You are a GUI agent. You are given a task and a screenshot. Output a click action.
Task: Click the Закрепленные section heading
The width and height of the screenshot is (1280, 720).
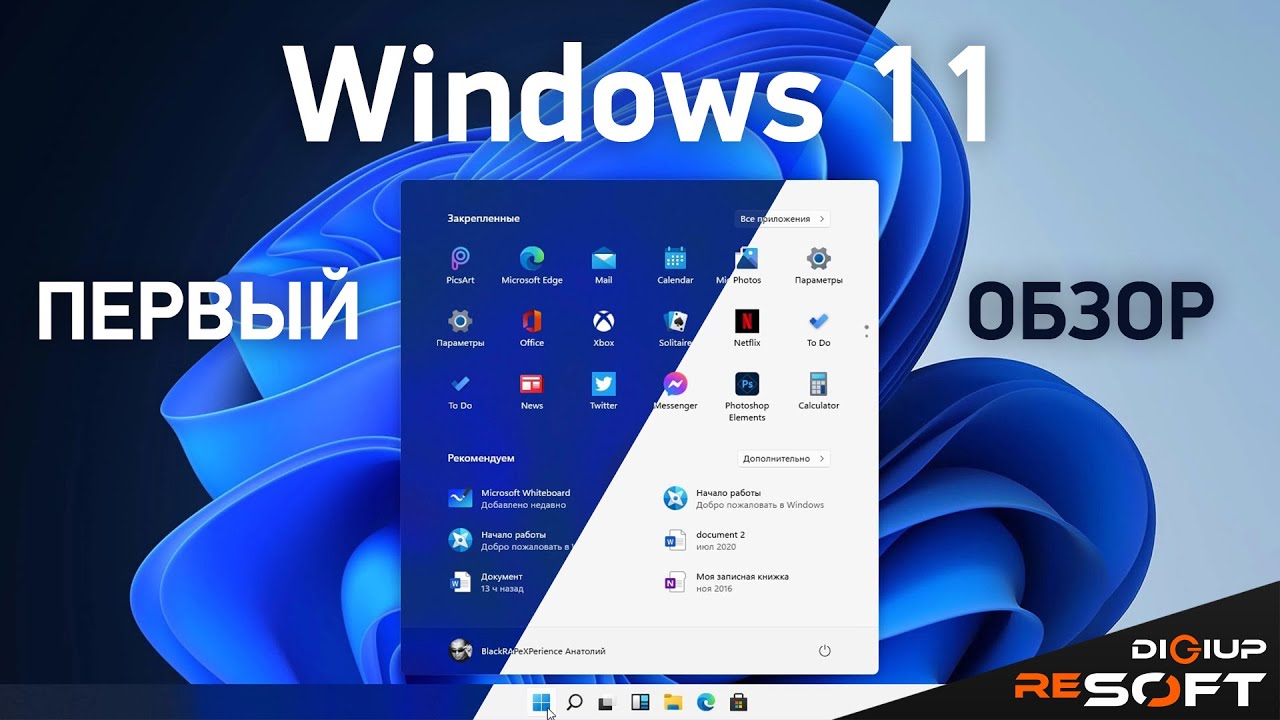(x=483, y=218)
